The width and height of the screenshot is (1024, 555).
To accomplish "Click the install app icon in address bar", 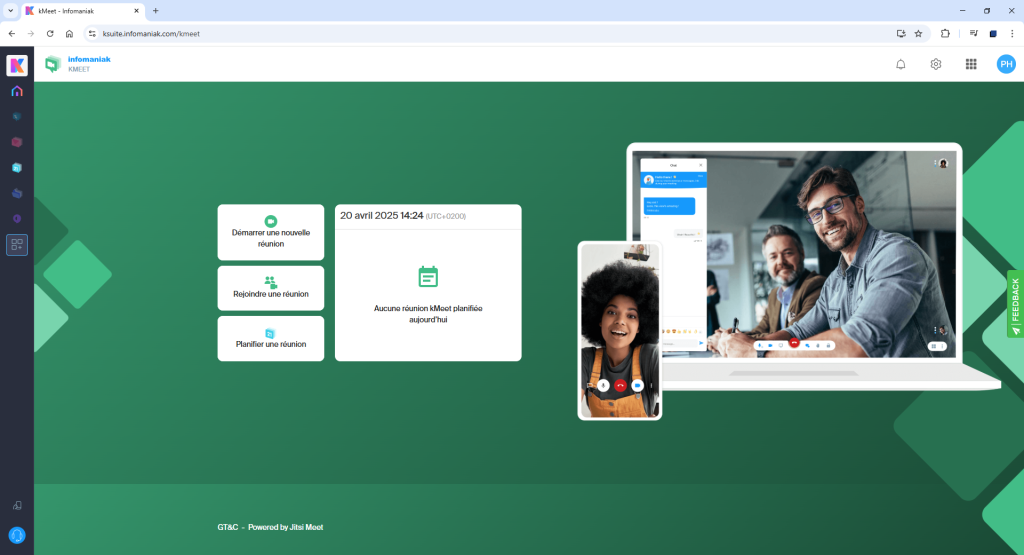I will 901,33.
